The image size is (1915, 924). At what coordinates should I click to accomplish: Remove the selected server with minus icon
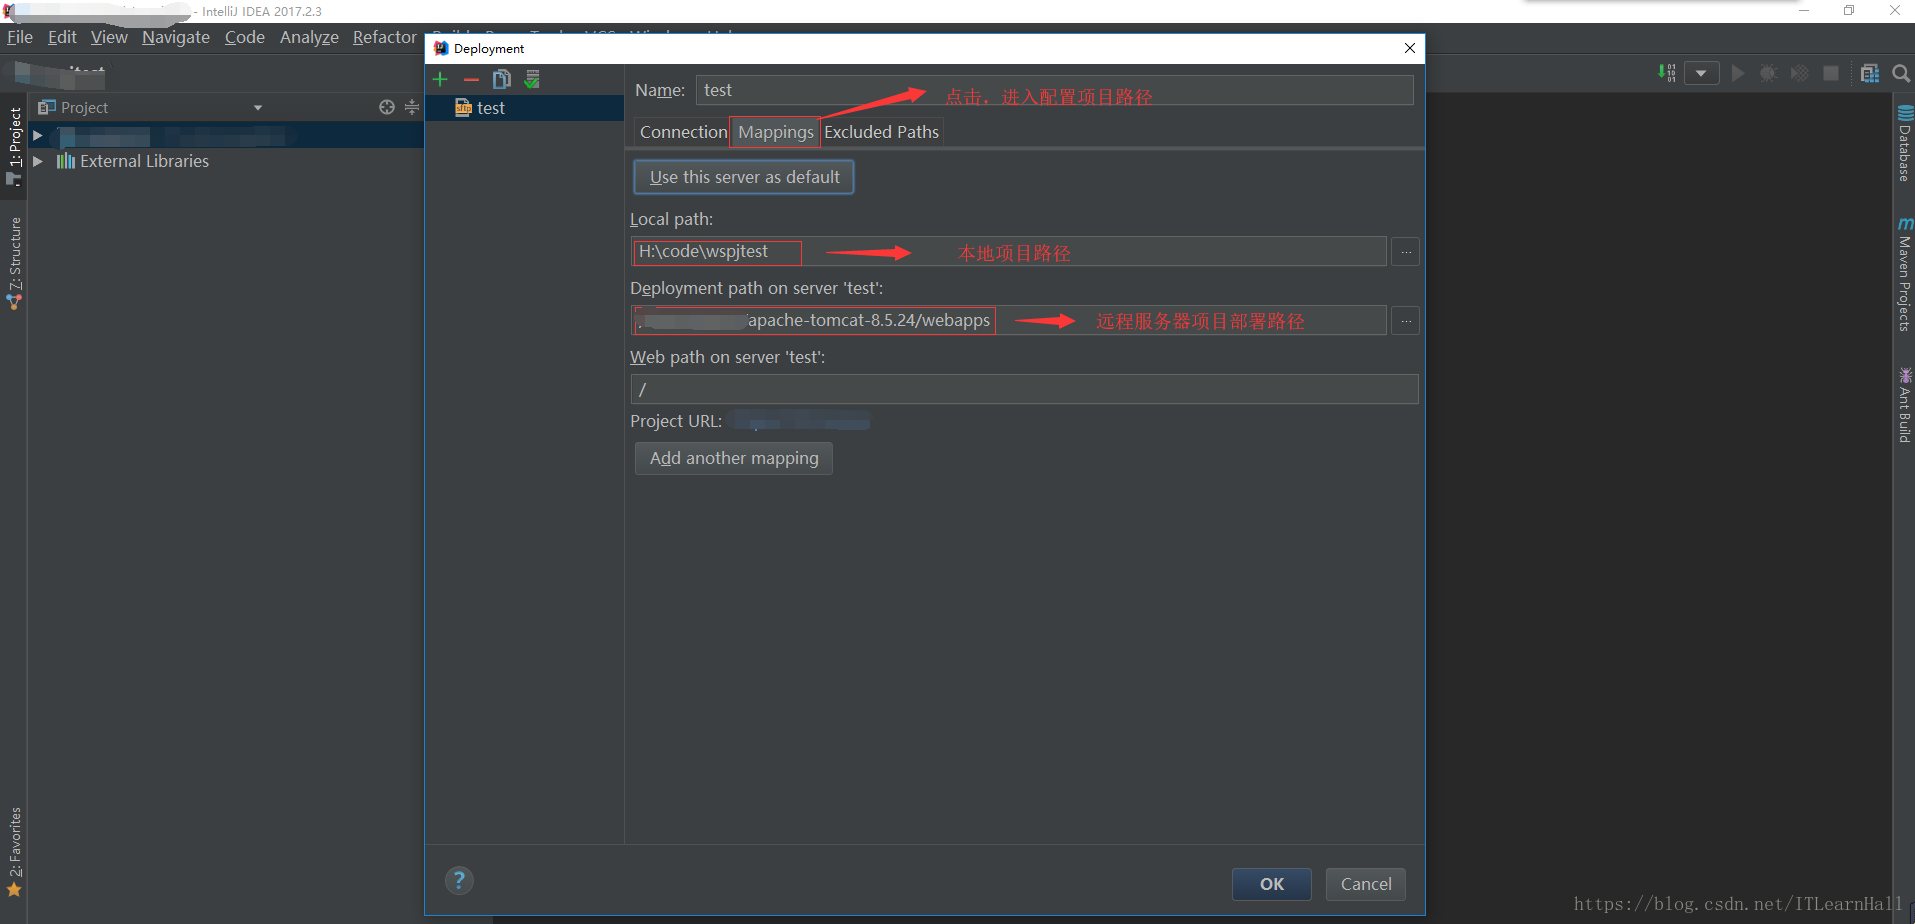(x=471, y=79)
